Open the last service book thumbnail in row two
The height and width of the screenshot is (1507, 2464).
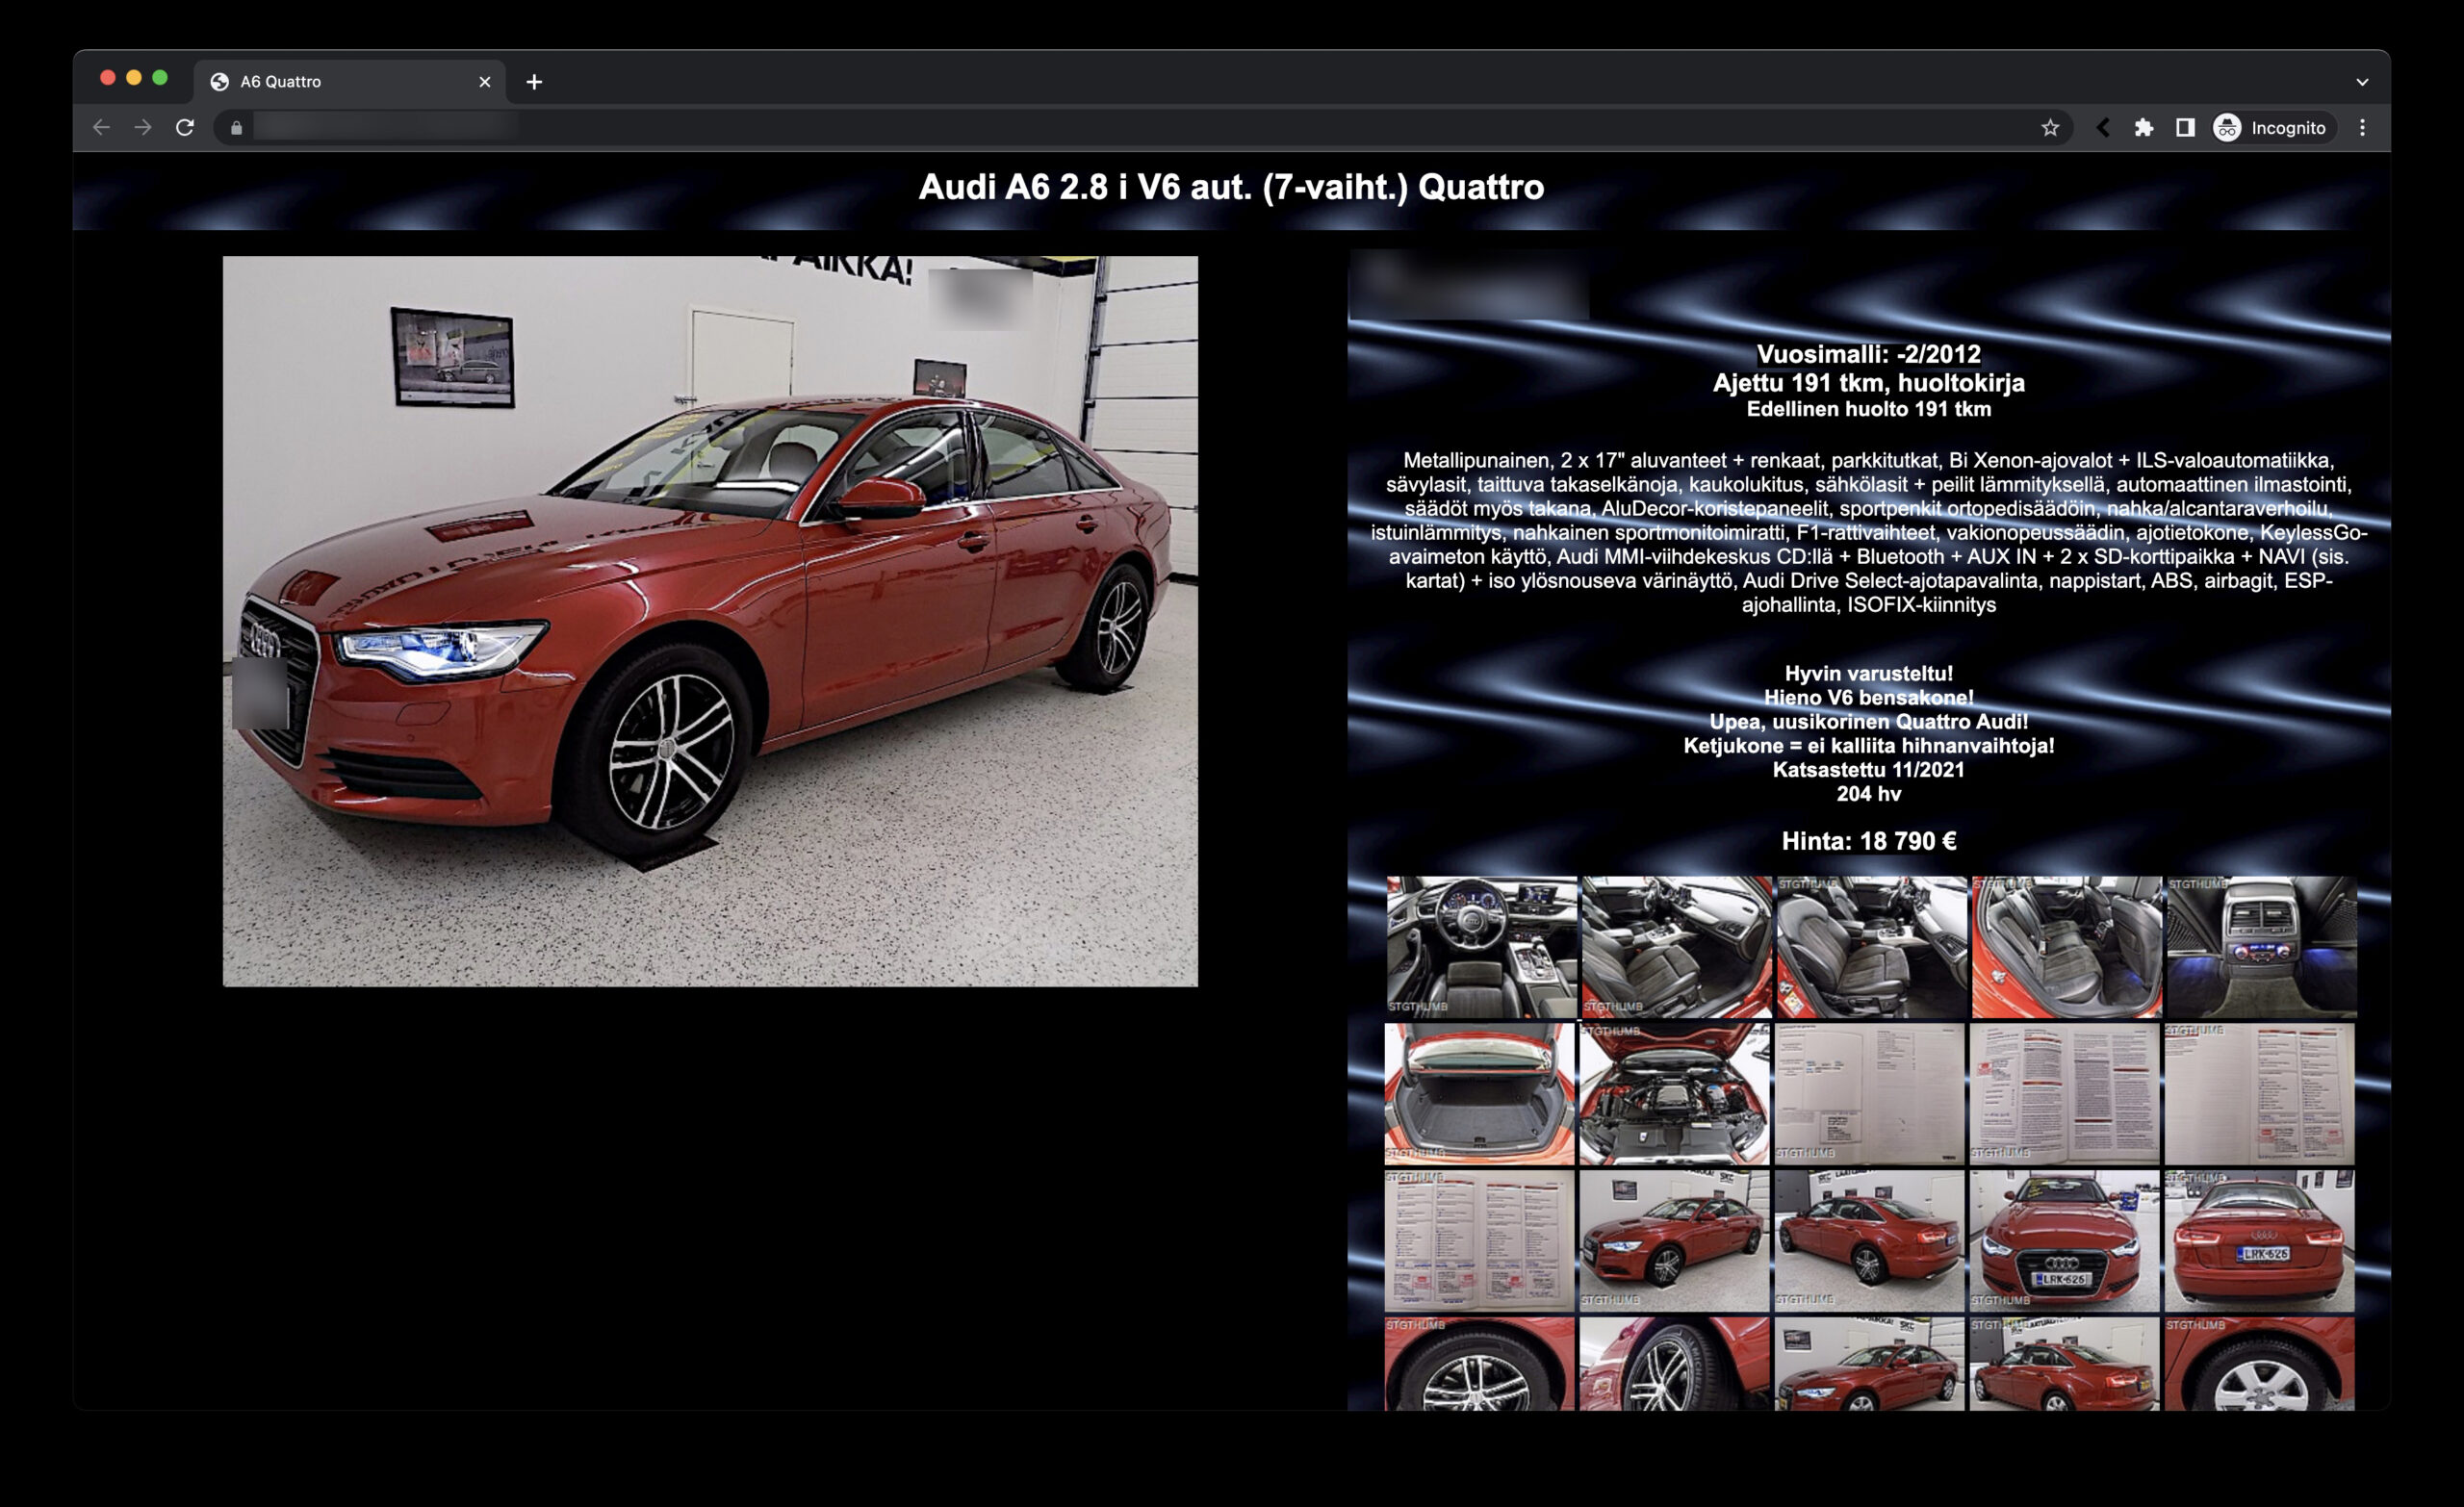[x=2259, y=1094]
